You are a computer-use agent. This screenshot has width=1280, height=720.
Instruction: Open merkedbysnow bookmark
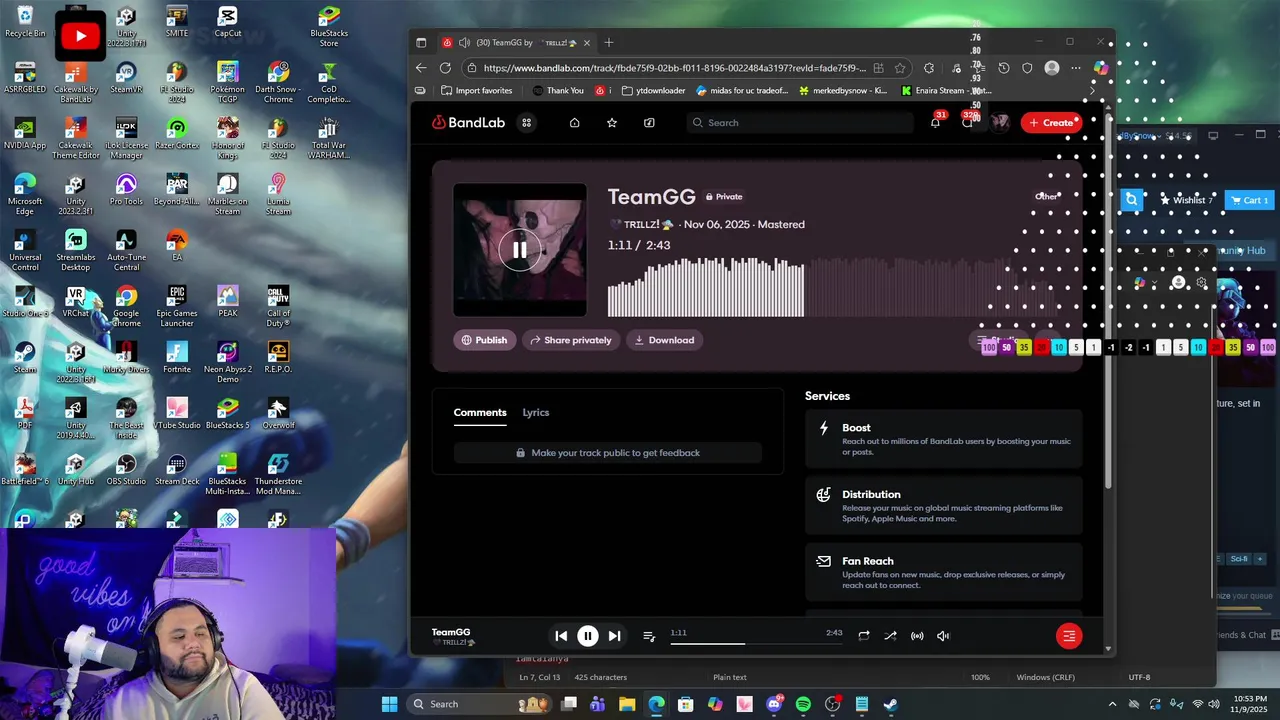(x=843, y=91)
